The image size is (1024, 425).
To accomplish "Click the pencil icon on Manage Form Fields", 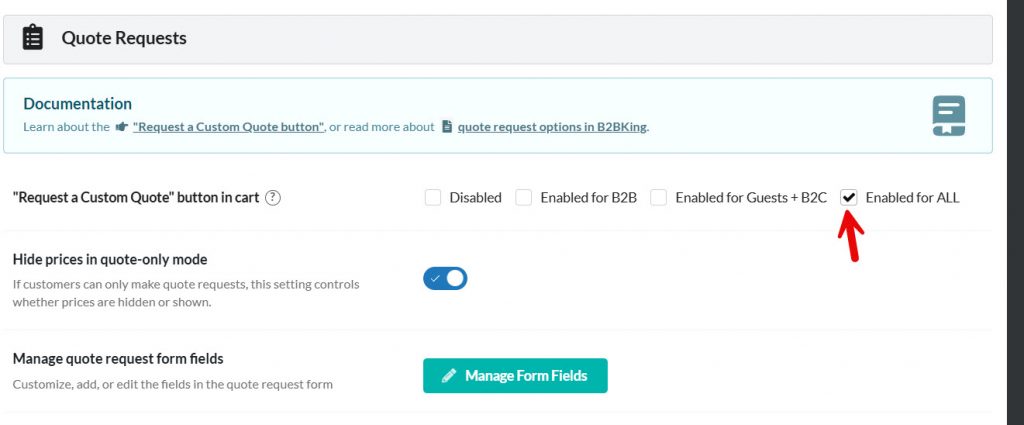I will pyautogui.click(x=449, y=376).
